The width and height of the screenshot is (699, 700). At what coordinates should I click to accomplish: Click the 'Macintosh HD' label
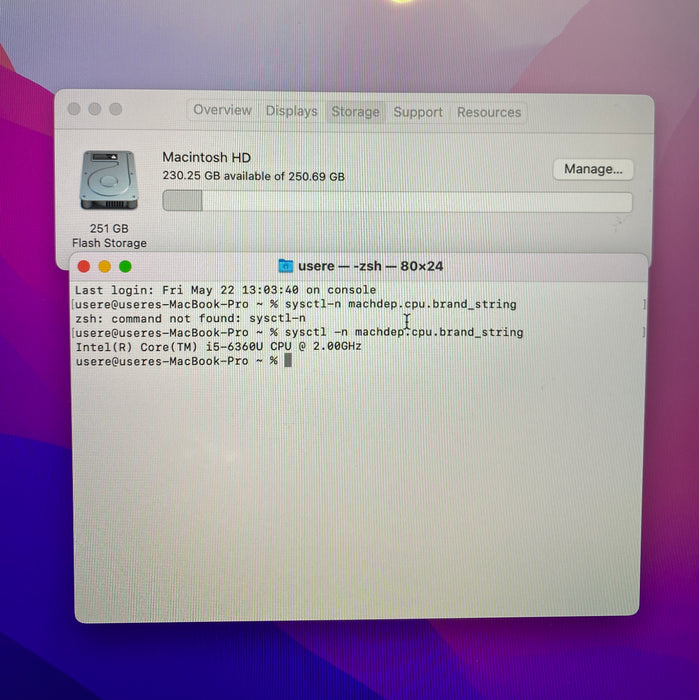206,157
